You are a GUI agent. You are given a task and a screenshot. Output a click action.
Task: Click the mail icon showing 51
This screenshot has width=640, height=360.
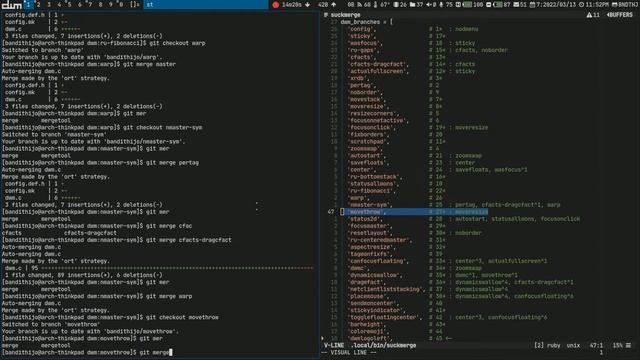516,5
